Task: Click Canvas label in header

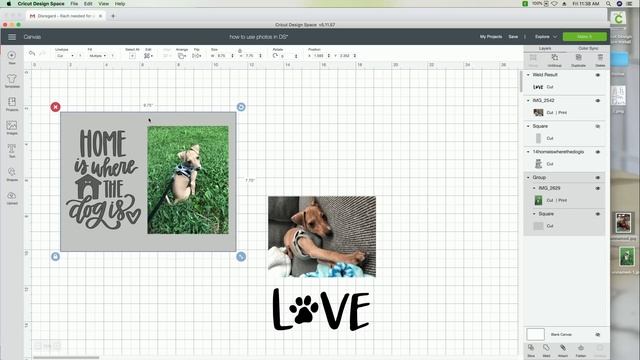Action: click(32, 37)
